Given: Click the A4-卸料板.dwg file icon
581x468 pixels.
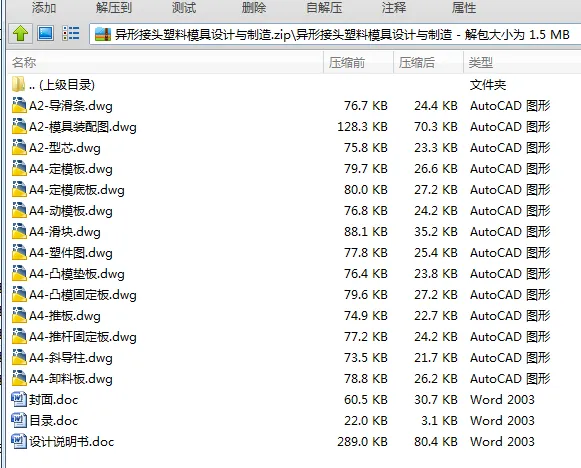Looking at the screenshot, I should (19, 379).
